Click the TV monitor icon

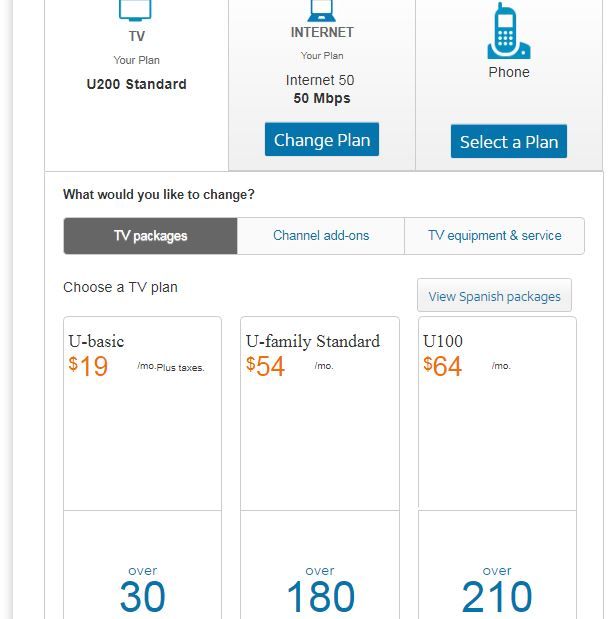tap(136, 10)
